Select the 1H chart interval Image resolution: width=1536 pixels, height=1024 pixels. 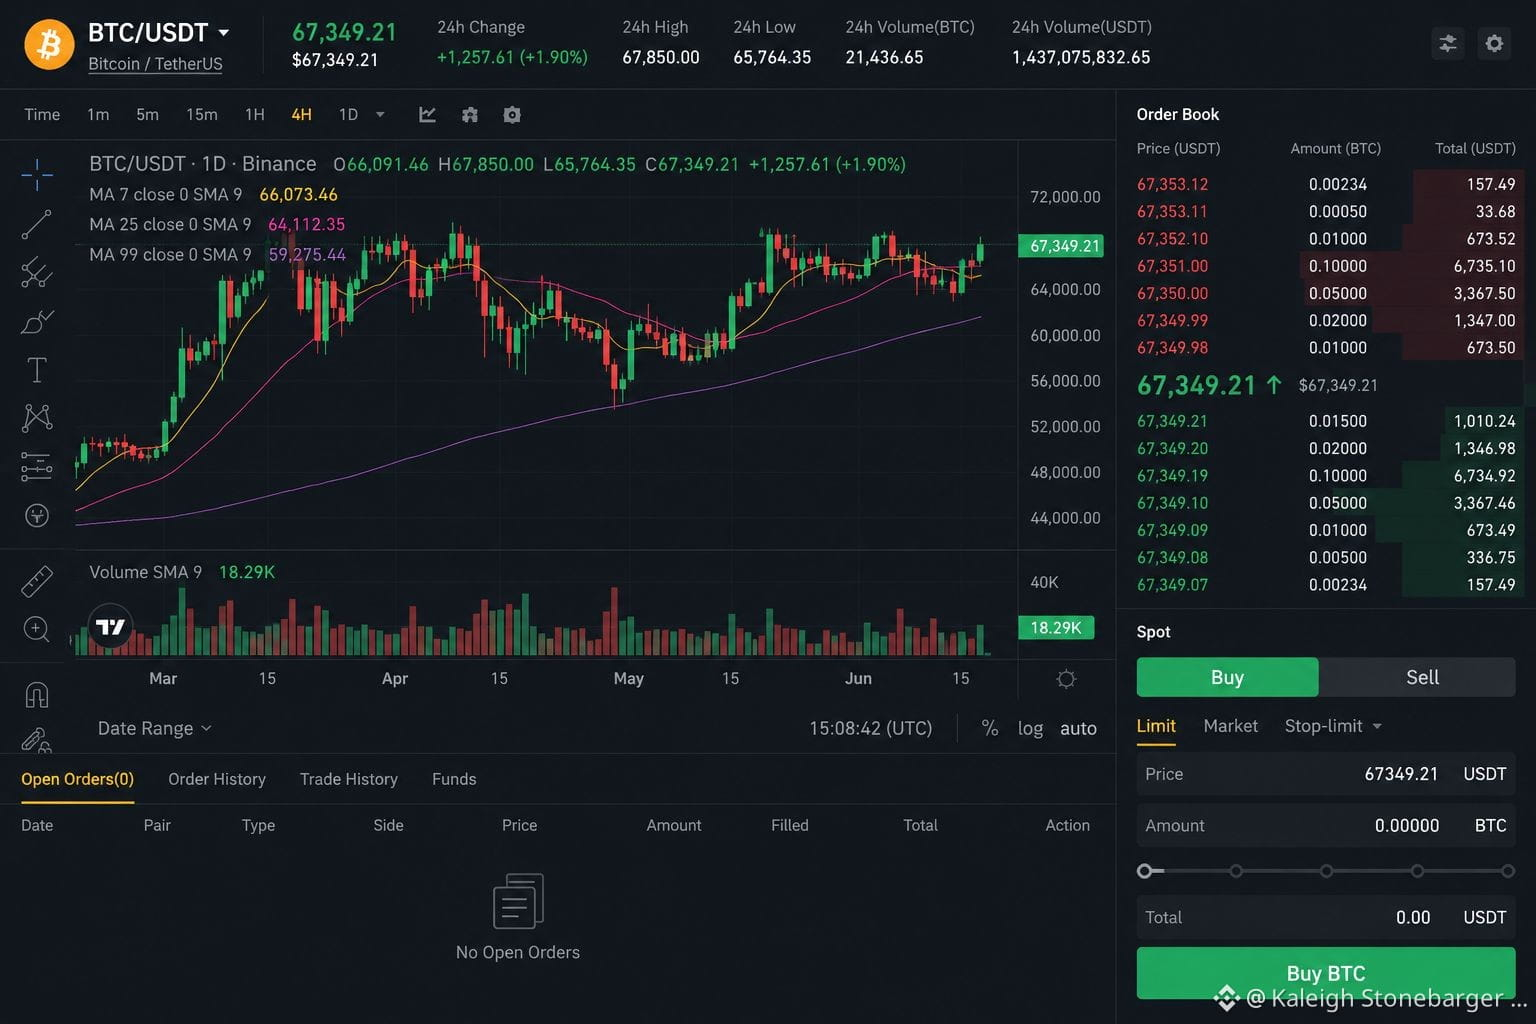pos(255,115)
